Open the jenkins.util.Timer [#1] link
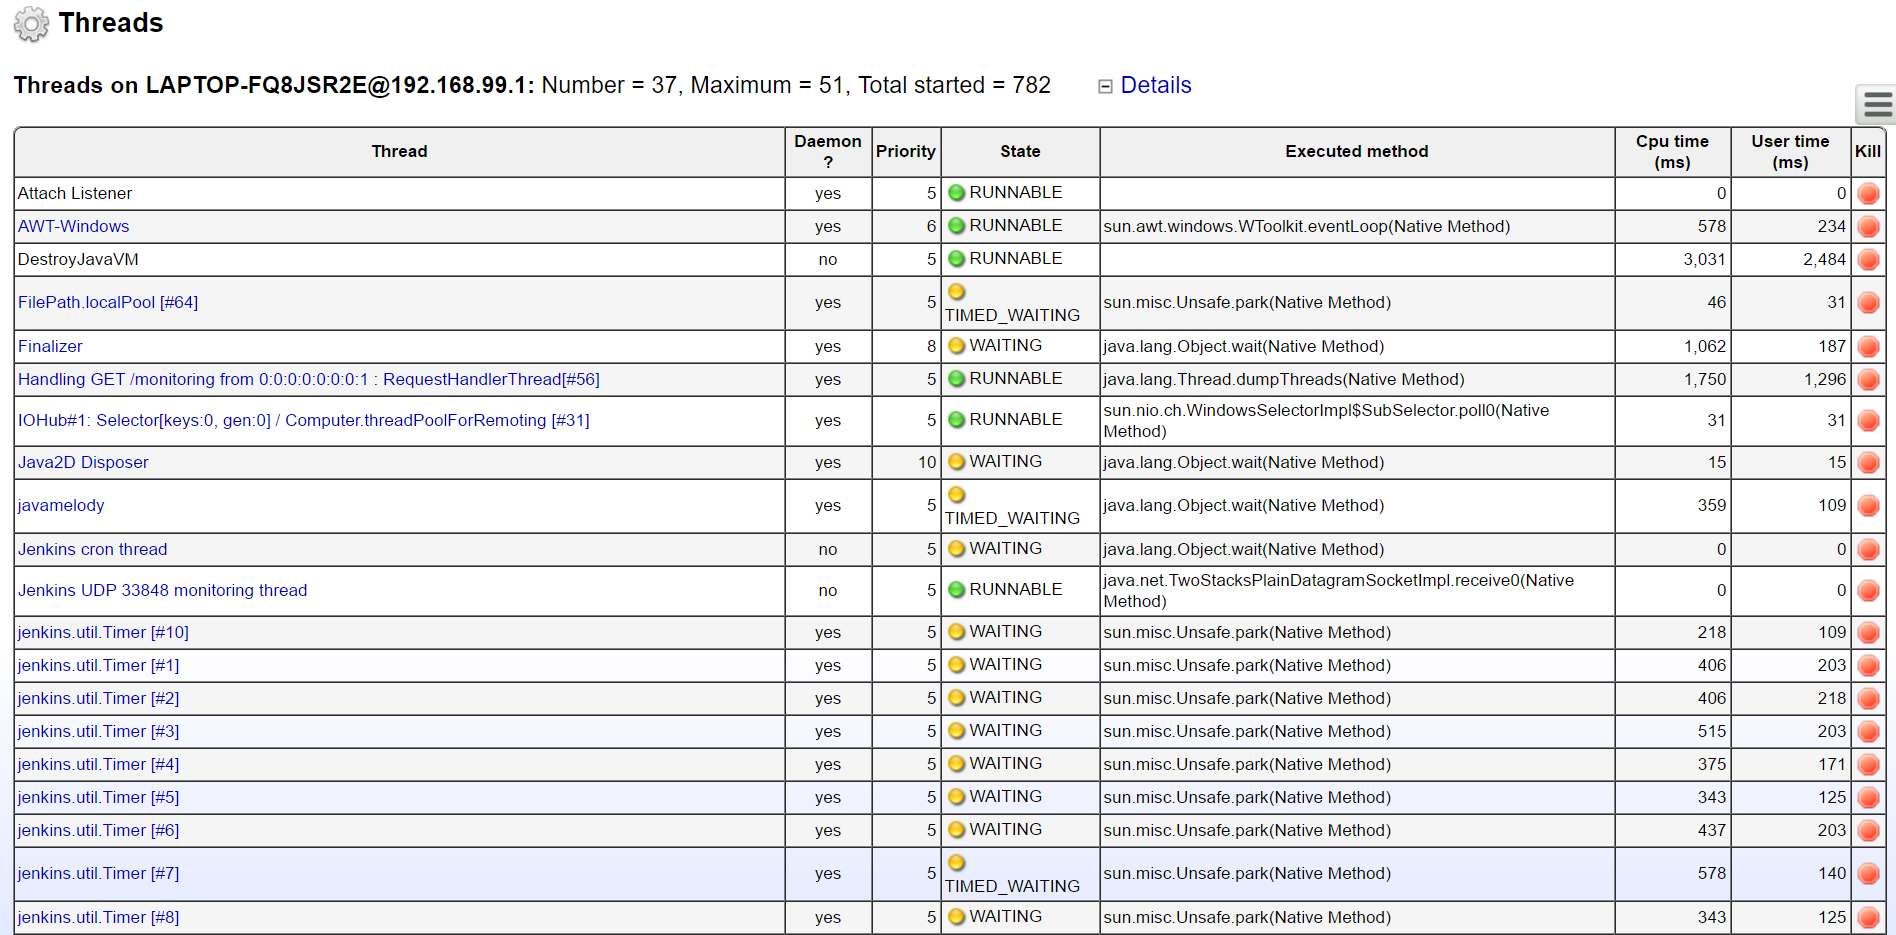This screenshot has width=1896, height=935. point(98,666)
